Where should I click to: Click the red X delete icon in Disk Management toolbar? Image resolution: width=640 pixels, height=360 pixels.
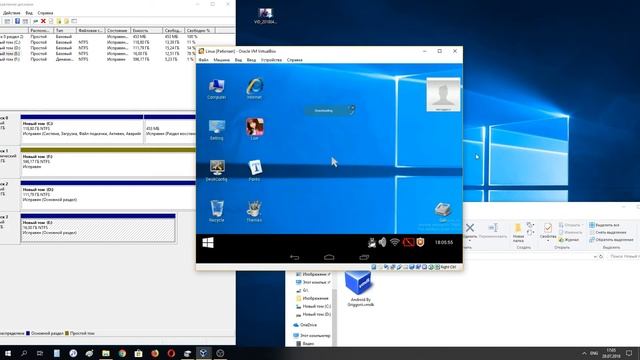(43, 21)
